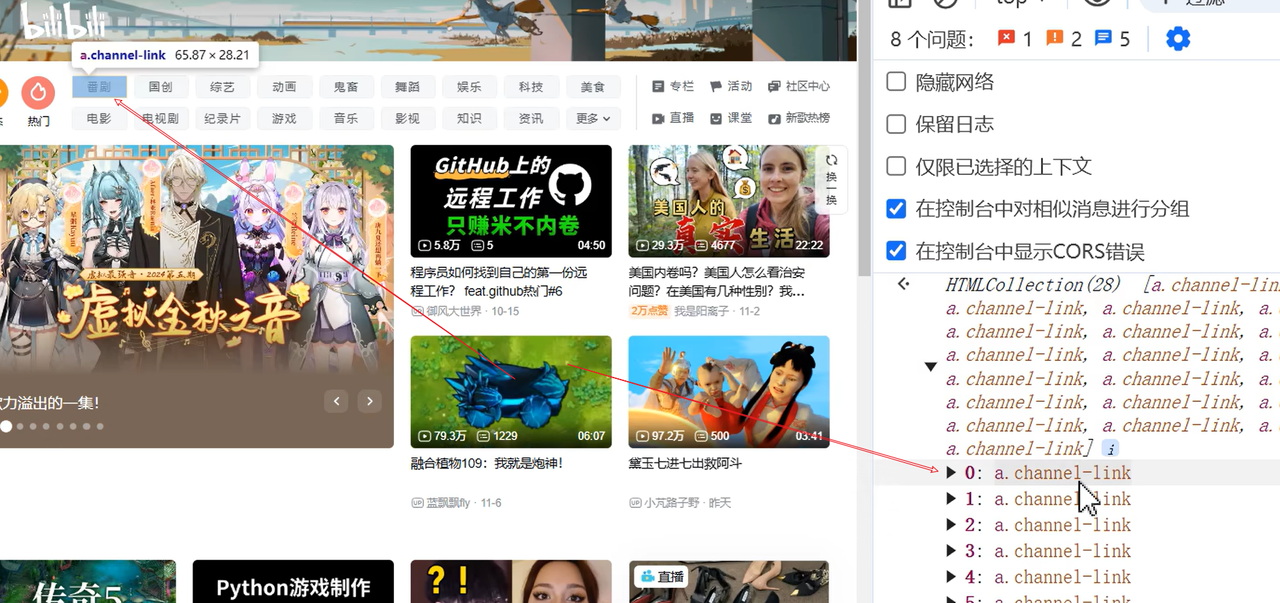
Task: Select the 鬼畜 category tab
Action: point(346,86)
